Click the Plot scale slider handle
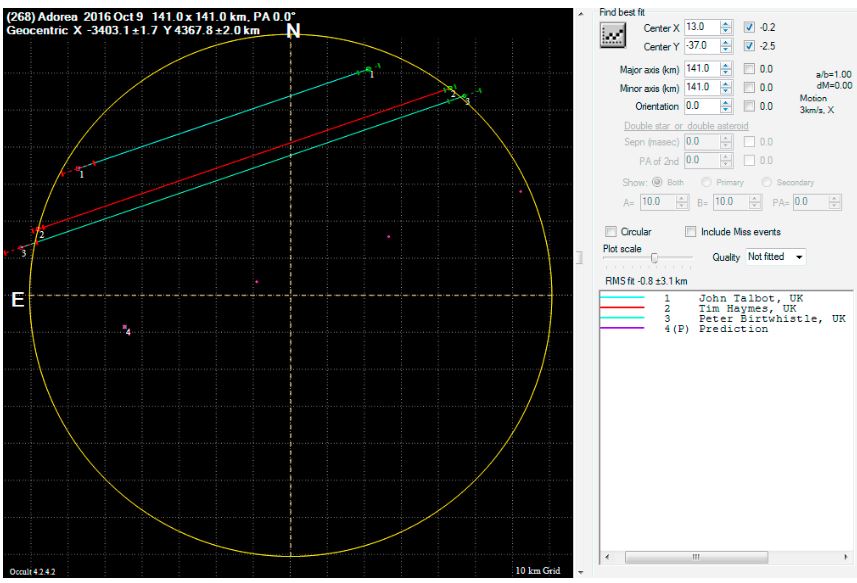Viewport: 857px width, 583px height. (x=652, y=258)
